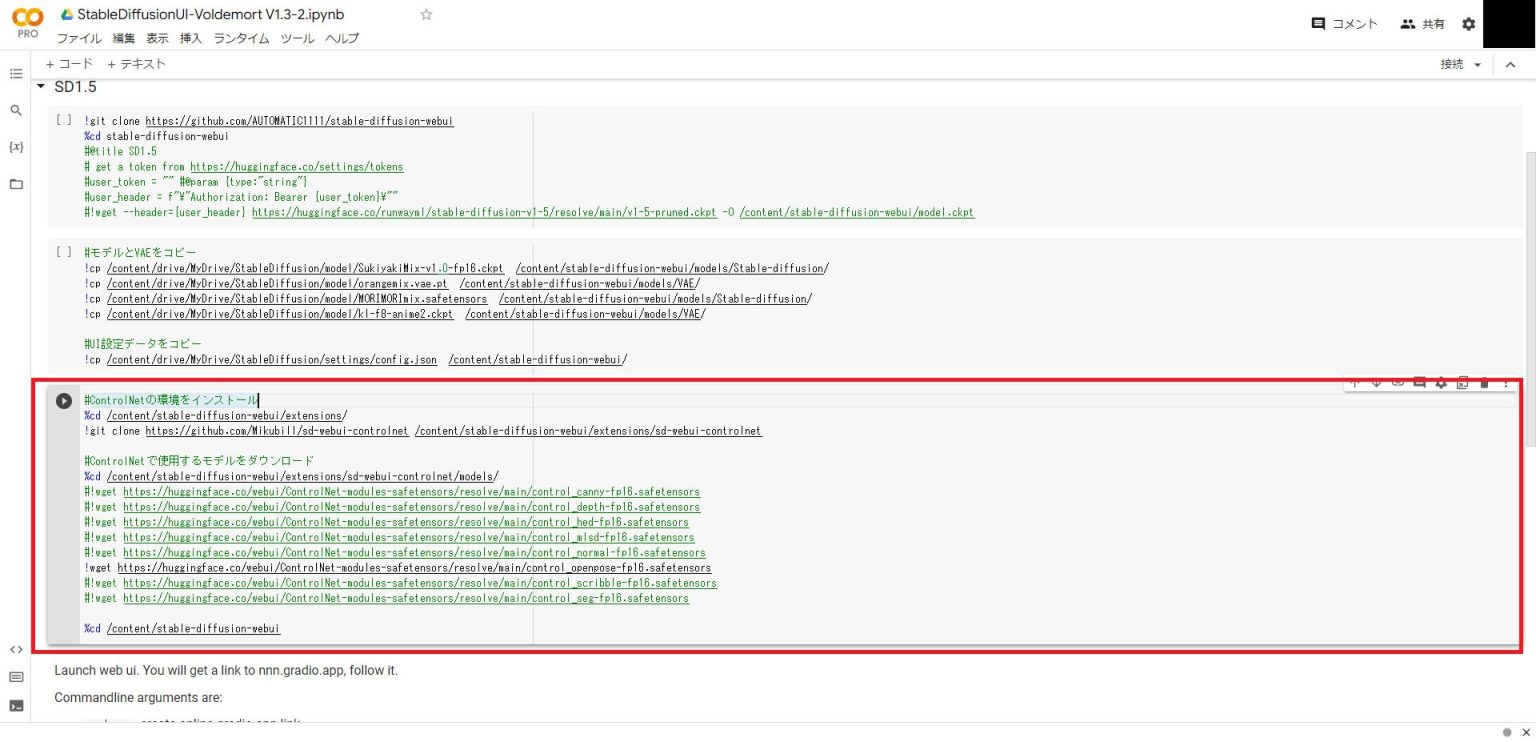Viewport: 1536px width, 742px height.
Task: Open the table of contents sidebar
Action: 16,74
